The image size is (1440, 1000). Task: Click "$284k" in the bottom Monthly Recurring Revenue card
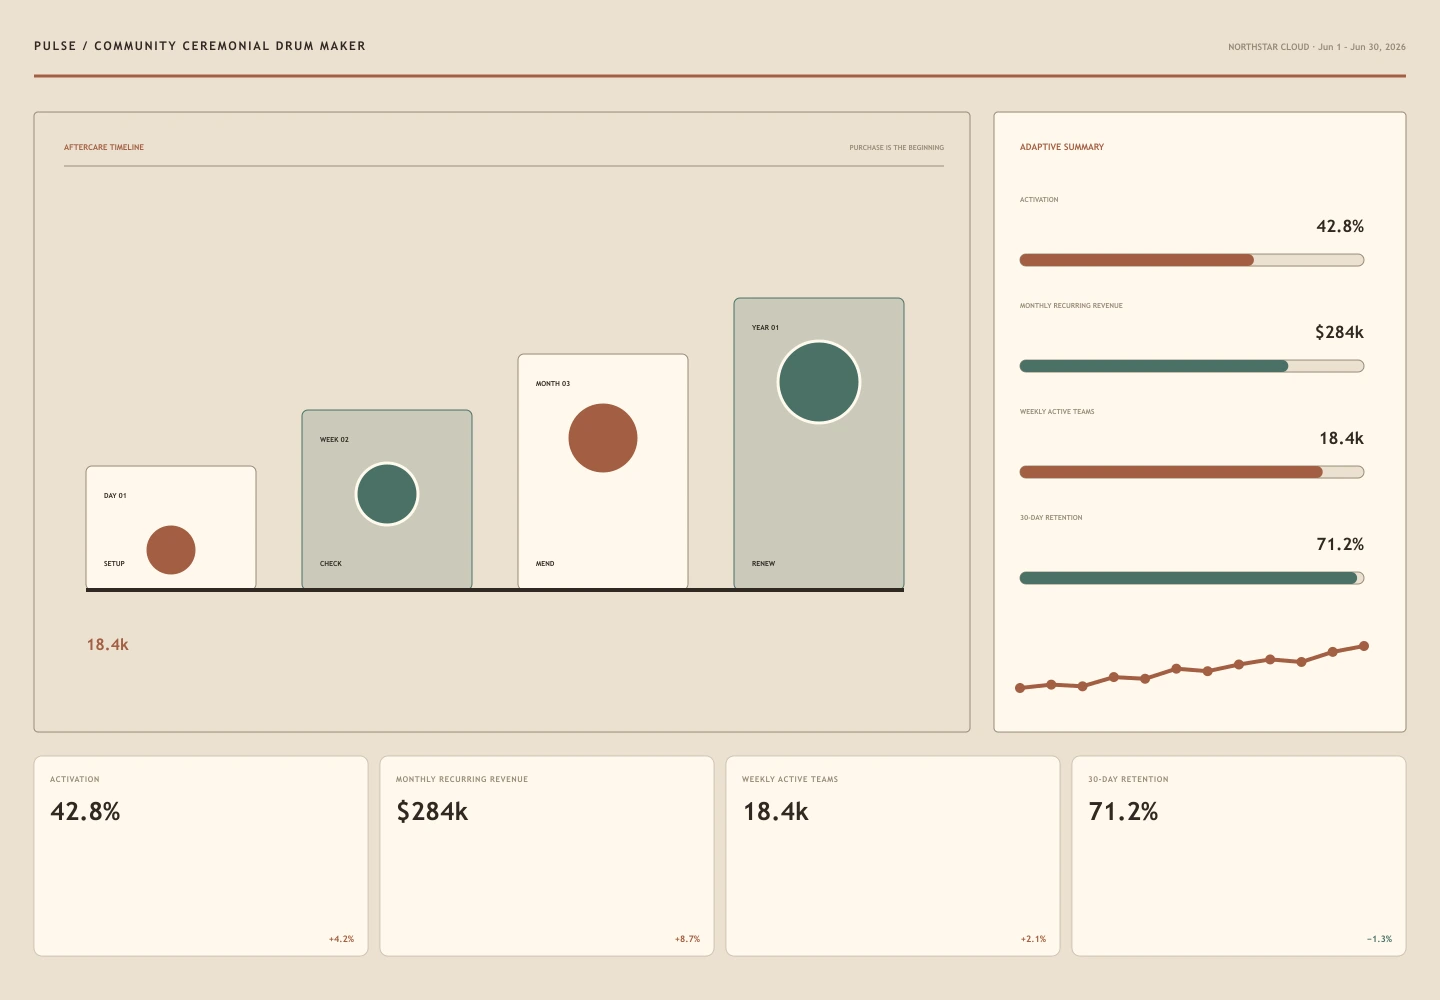click(432, 812)
